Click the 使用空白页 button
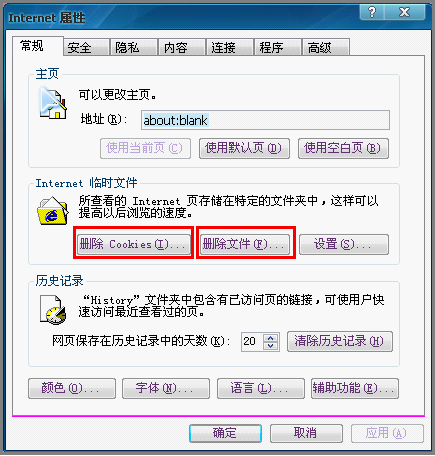Screen dimensions: 435x456 pyautogui.click(x=343, y=148)
